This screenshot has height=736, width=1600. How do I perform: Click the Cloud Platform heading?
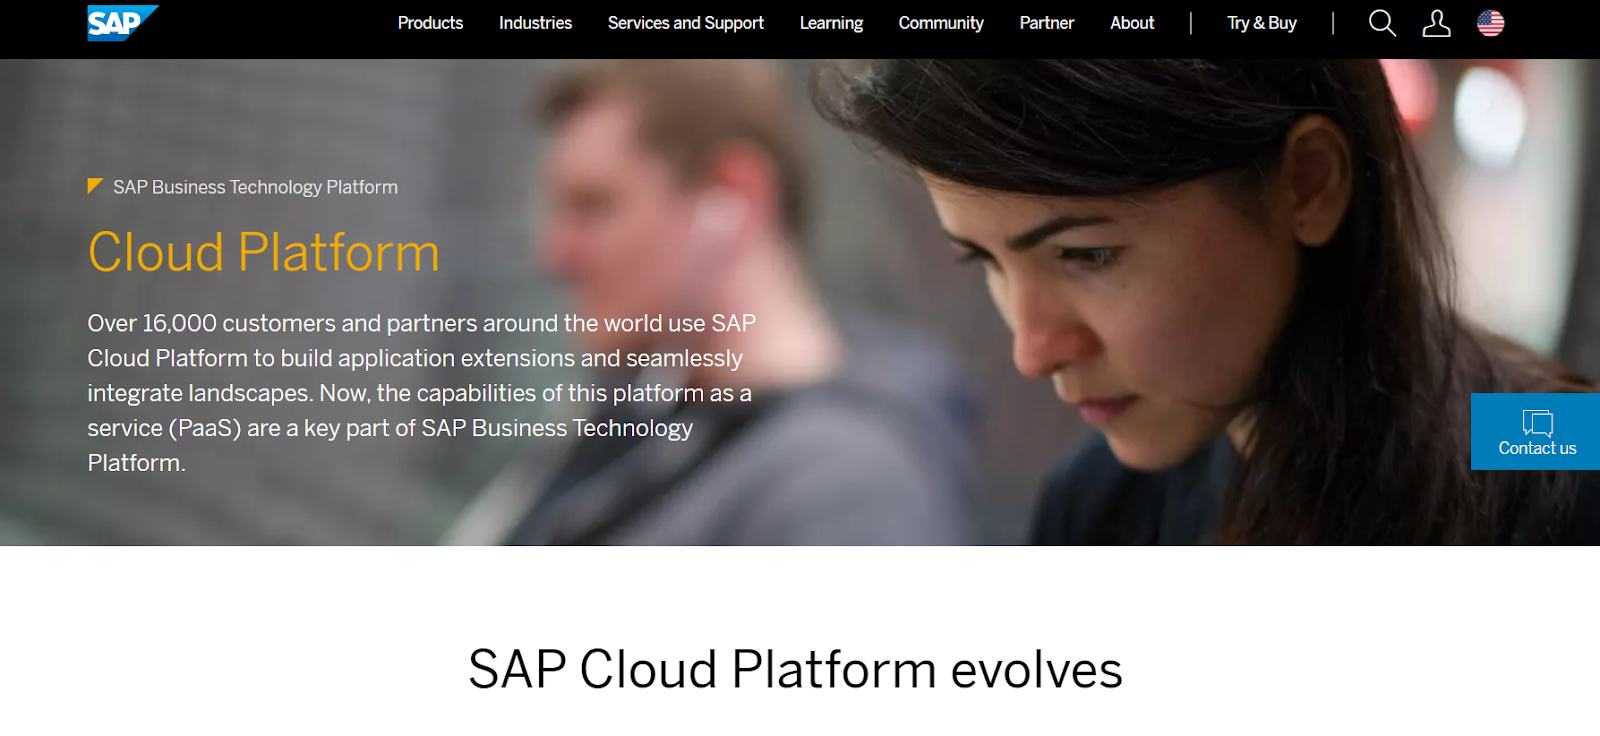click(264, 252)
